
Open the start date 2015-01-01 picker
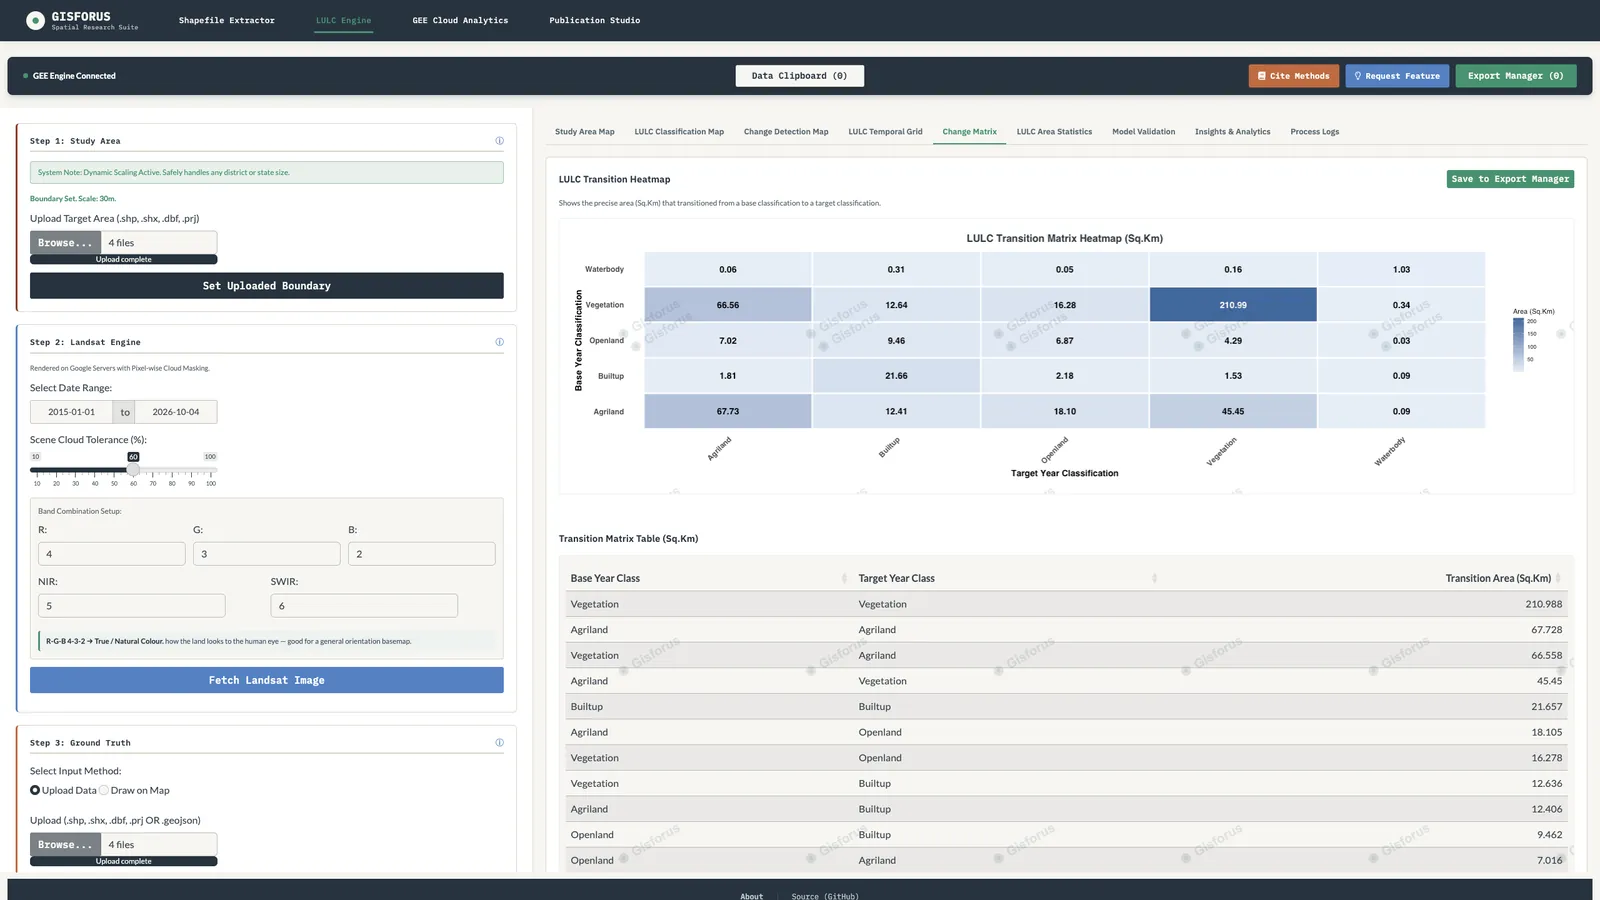(x=72, y=412)
